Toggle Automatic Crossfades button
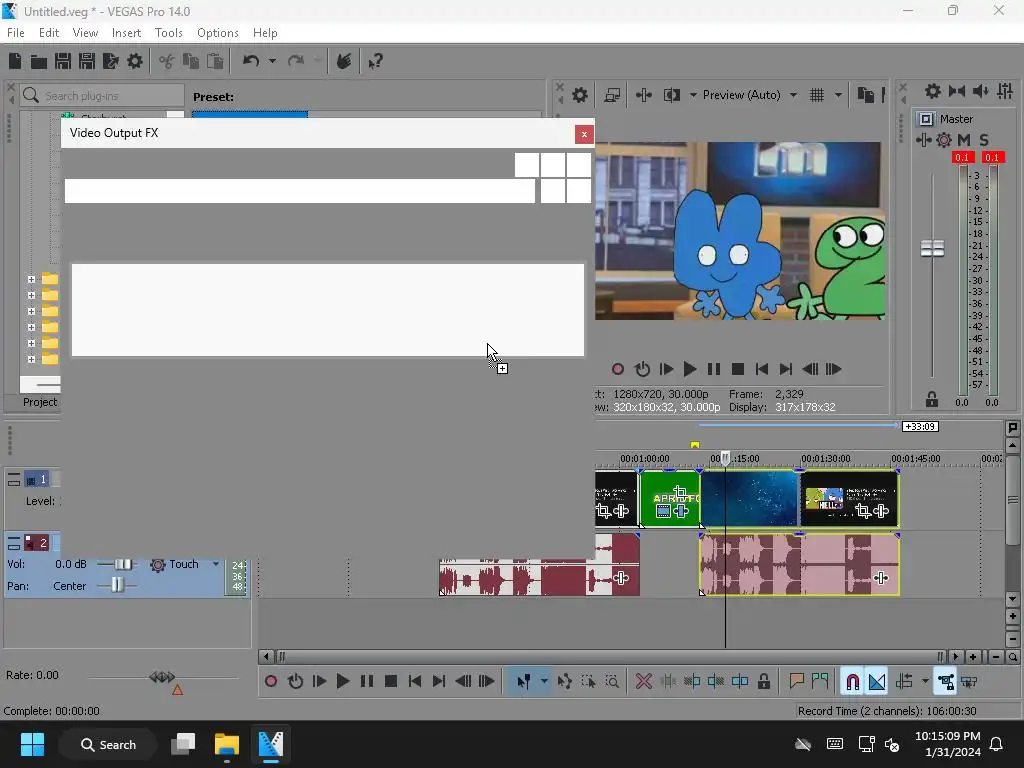This screenshot has width=1024, height=768. point(877,682)
